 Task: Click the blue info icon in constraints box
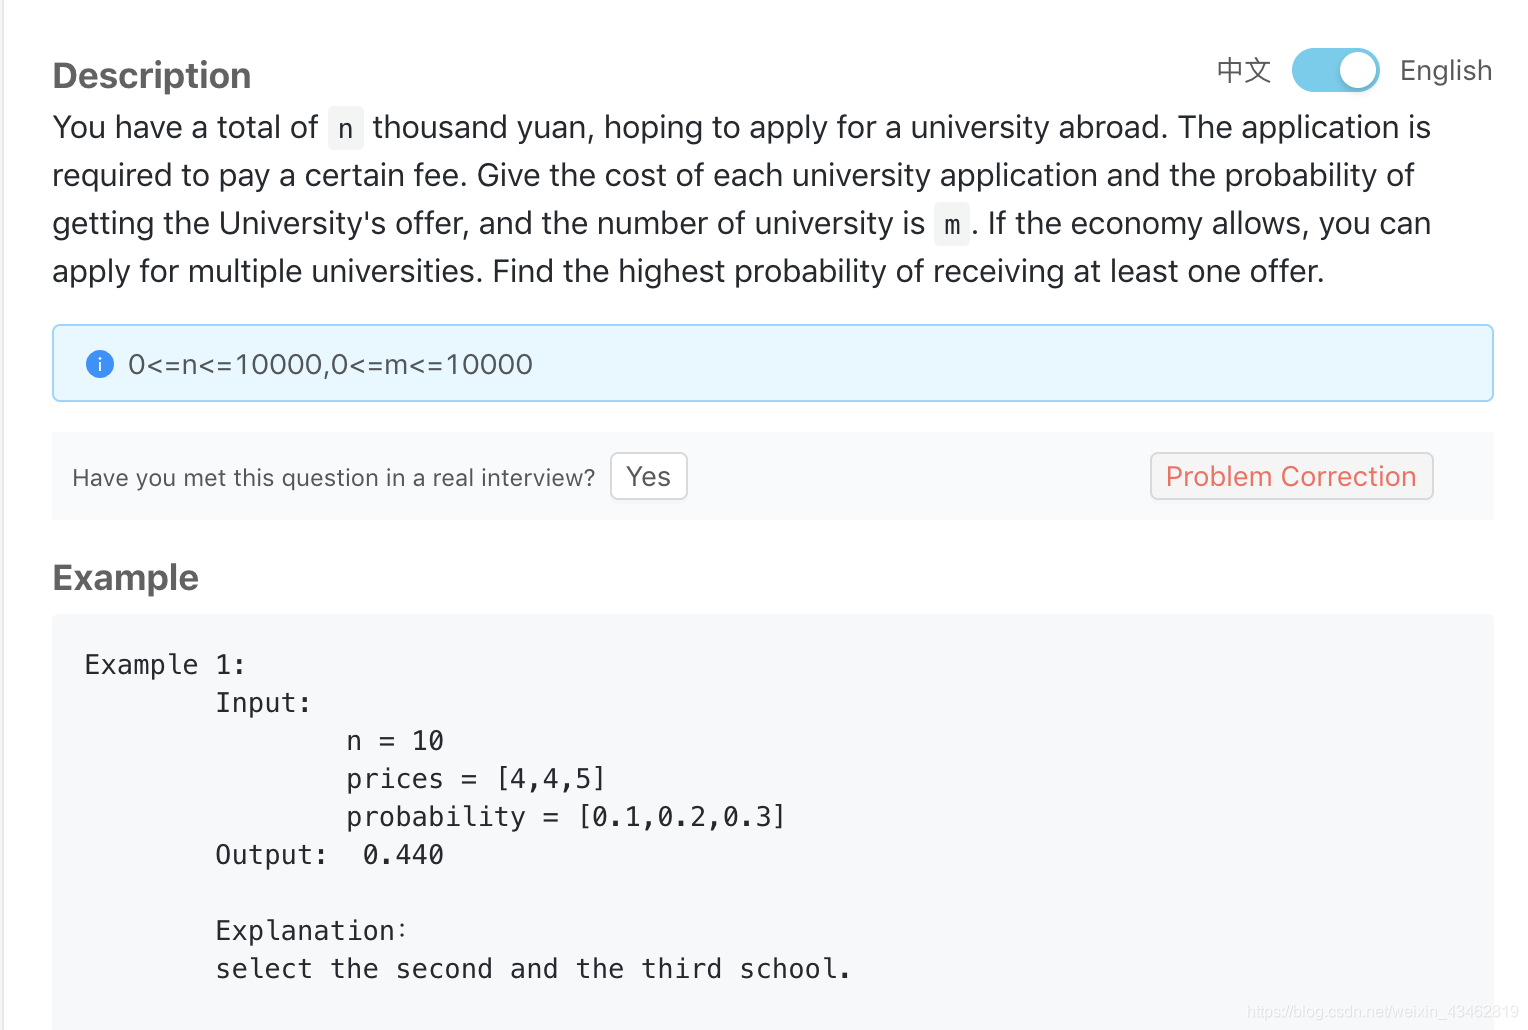point(100,364)
